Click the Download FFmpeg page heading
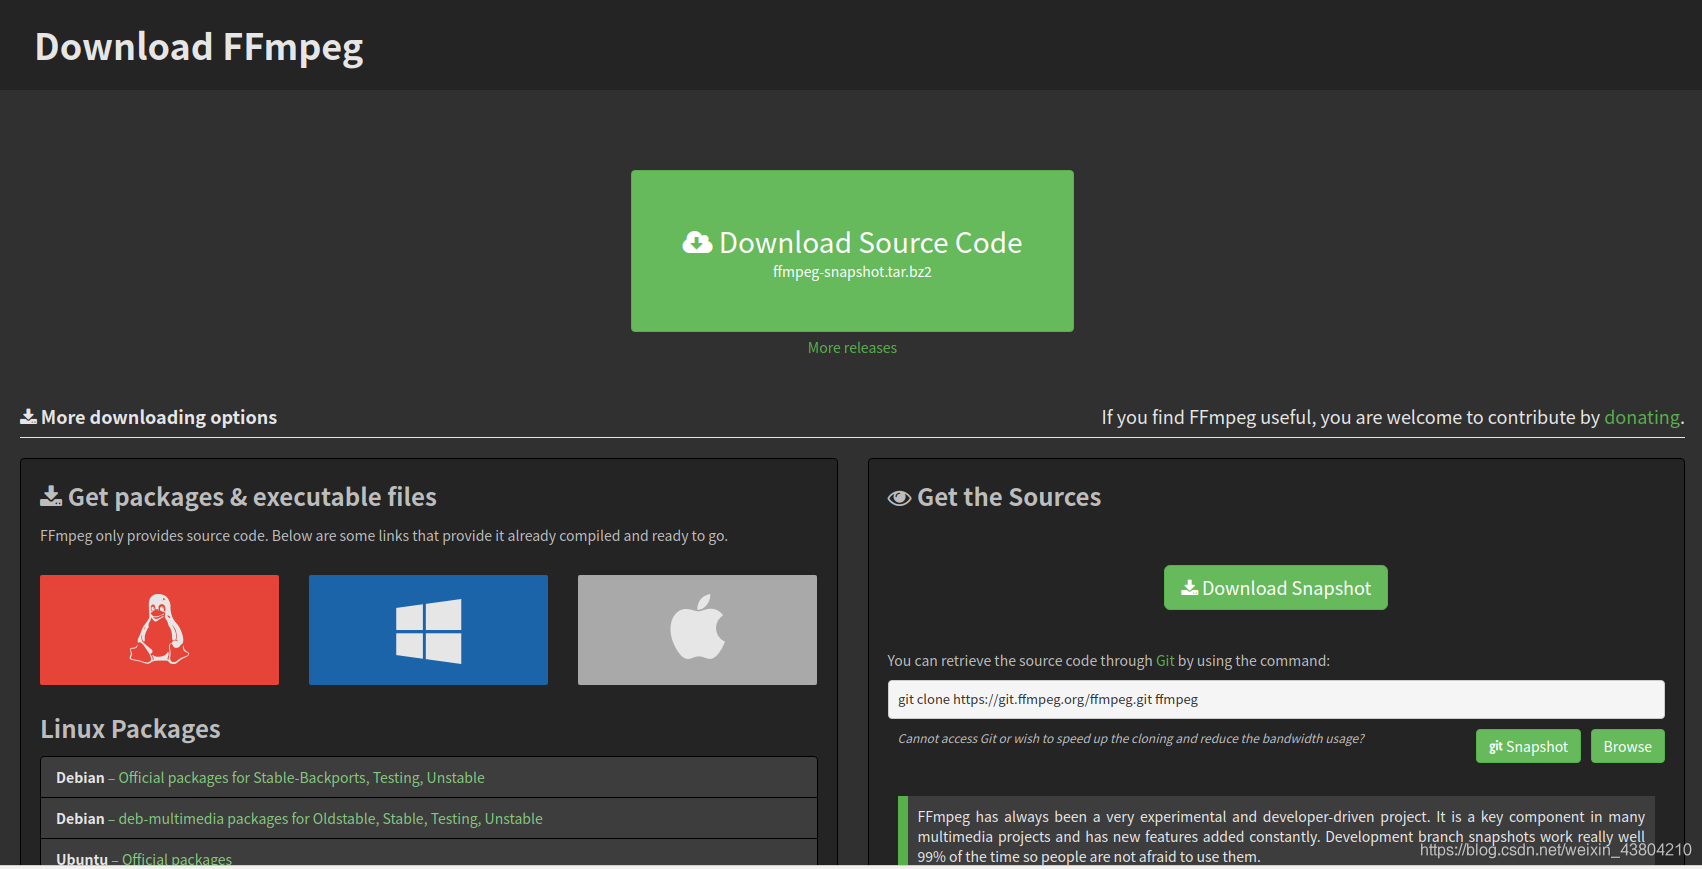This screenshot has width=1702, height=869. pyautogui.click(x=199, y=47)
